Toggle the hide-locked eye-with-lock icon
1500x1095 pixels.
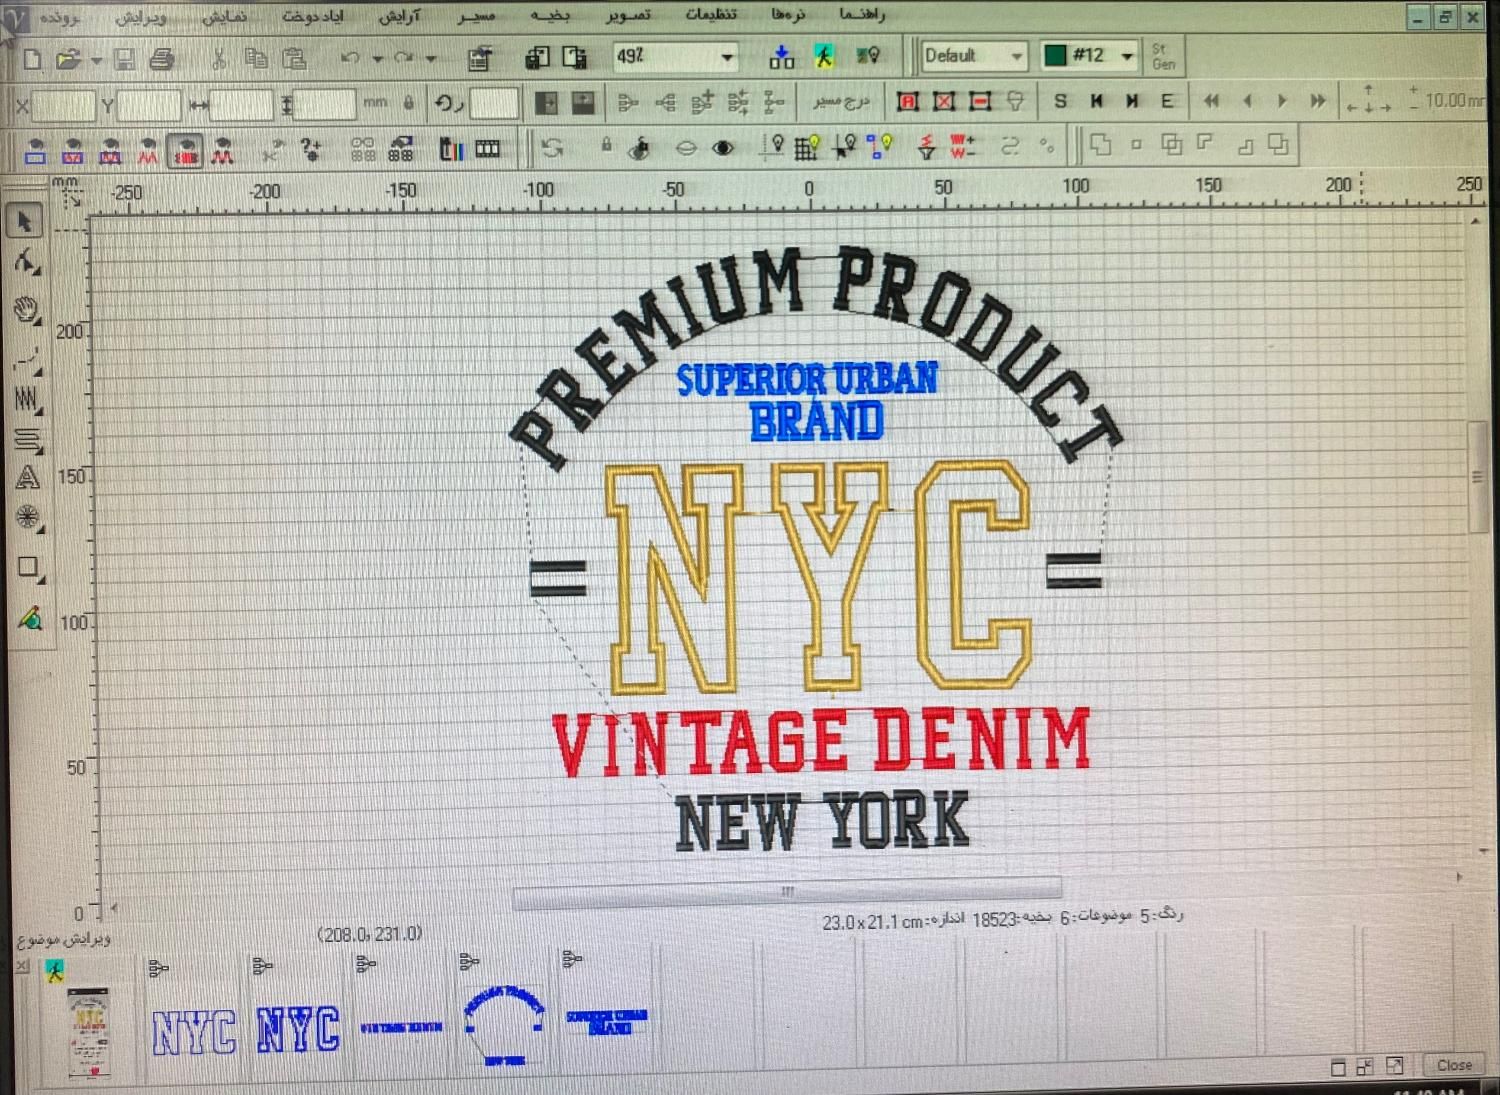tap(641, 149)
